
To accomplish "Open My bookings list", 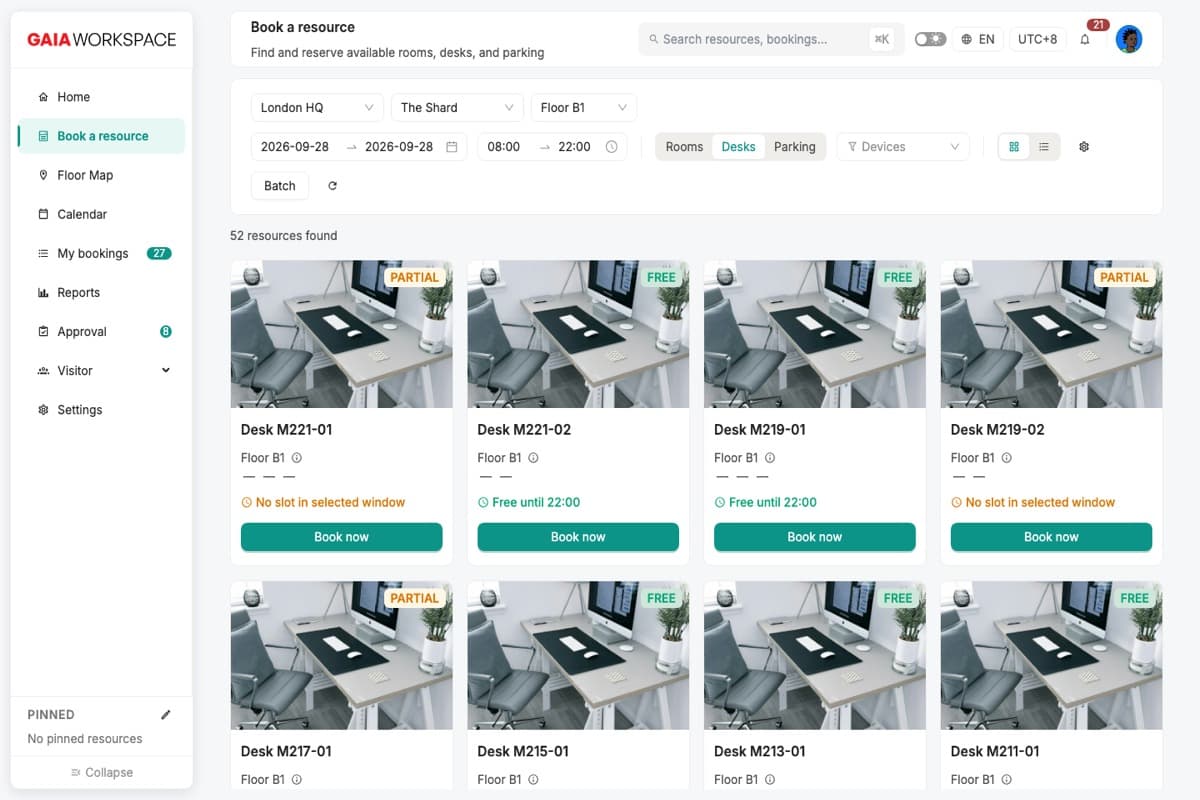I will pyautogui.click(x=101, y=253).
